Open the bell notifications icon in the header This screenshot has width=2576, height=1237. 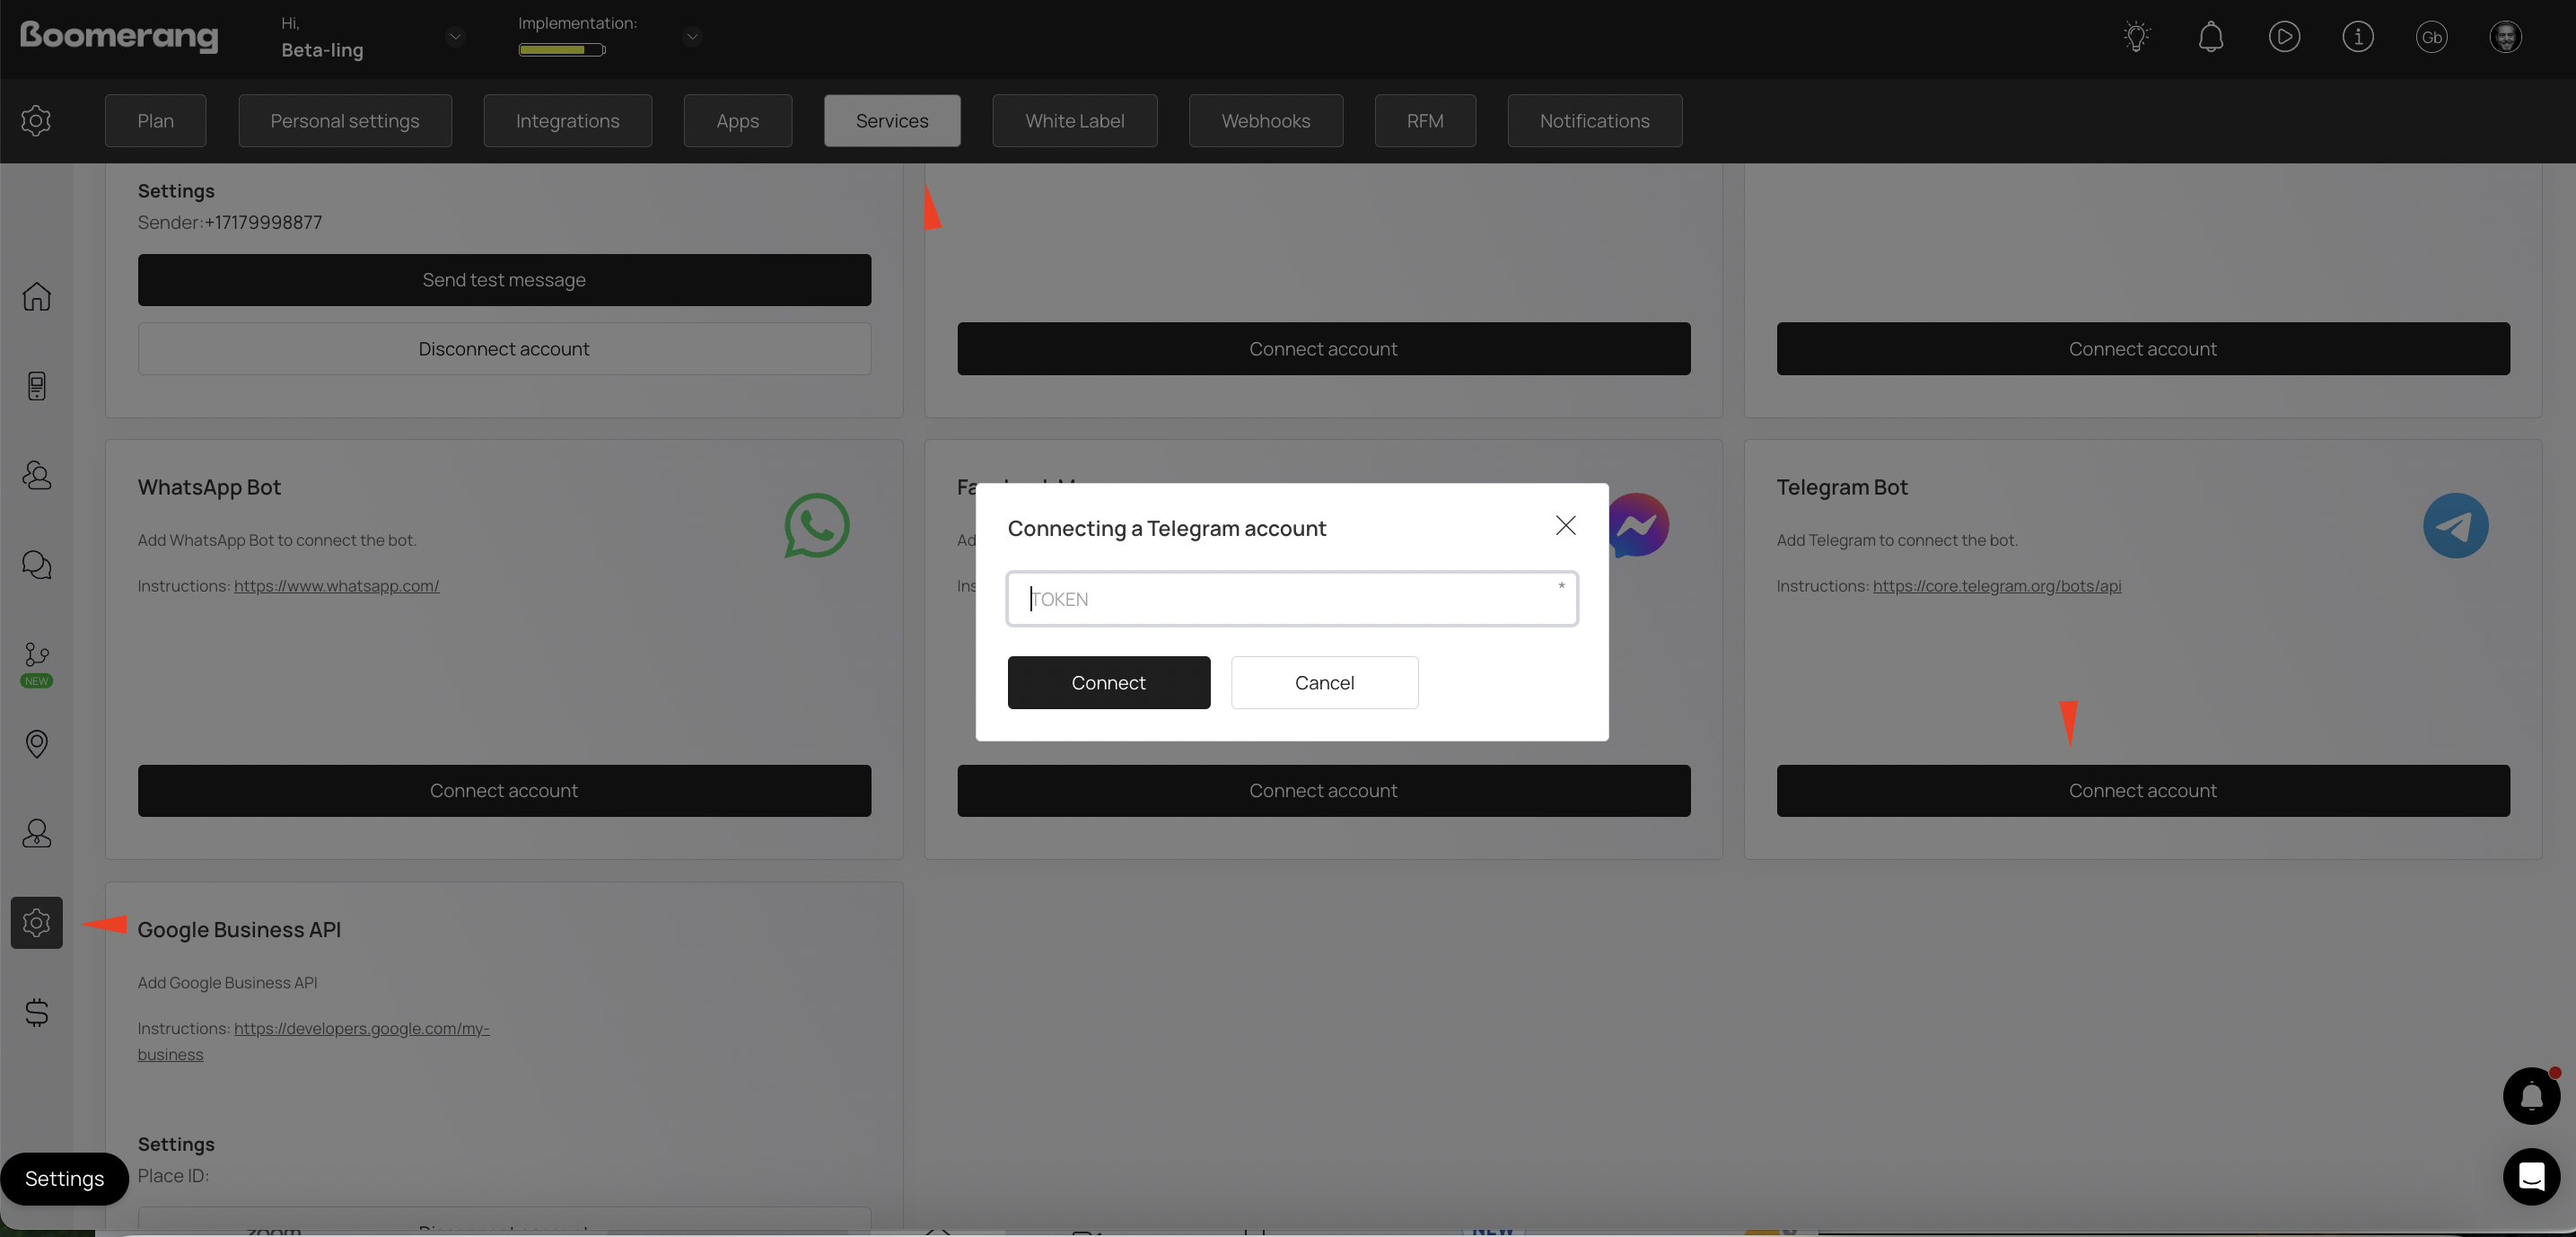click(x=2210, y=37)
